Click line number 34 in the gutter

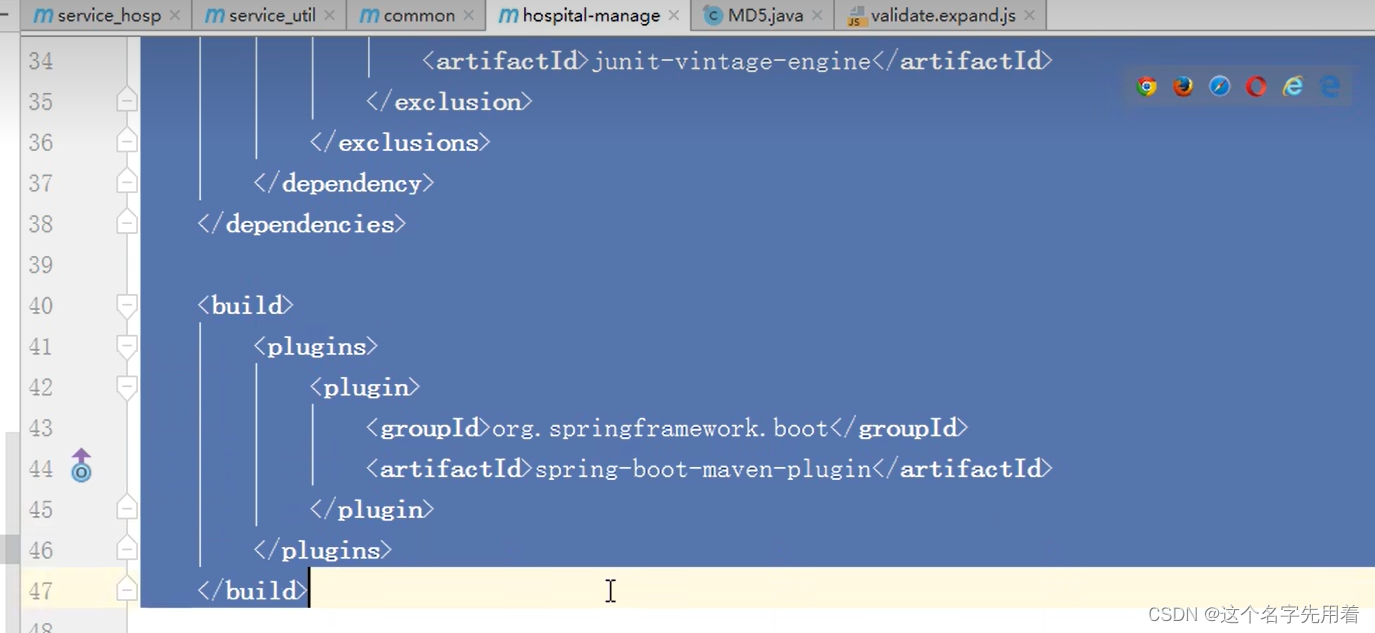(41, 61)
